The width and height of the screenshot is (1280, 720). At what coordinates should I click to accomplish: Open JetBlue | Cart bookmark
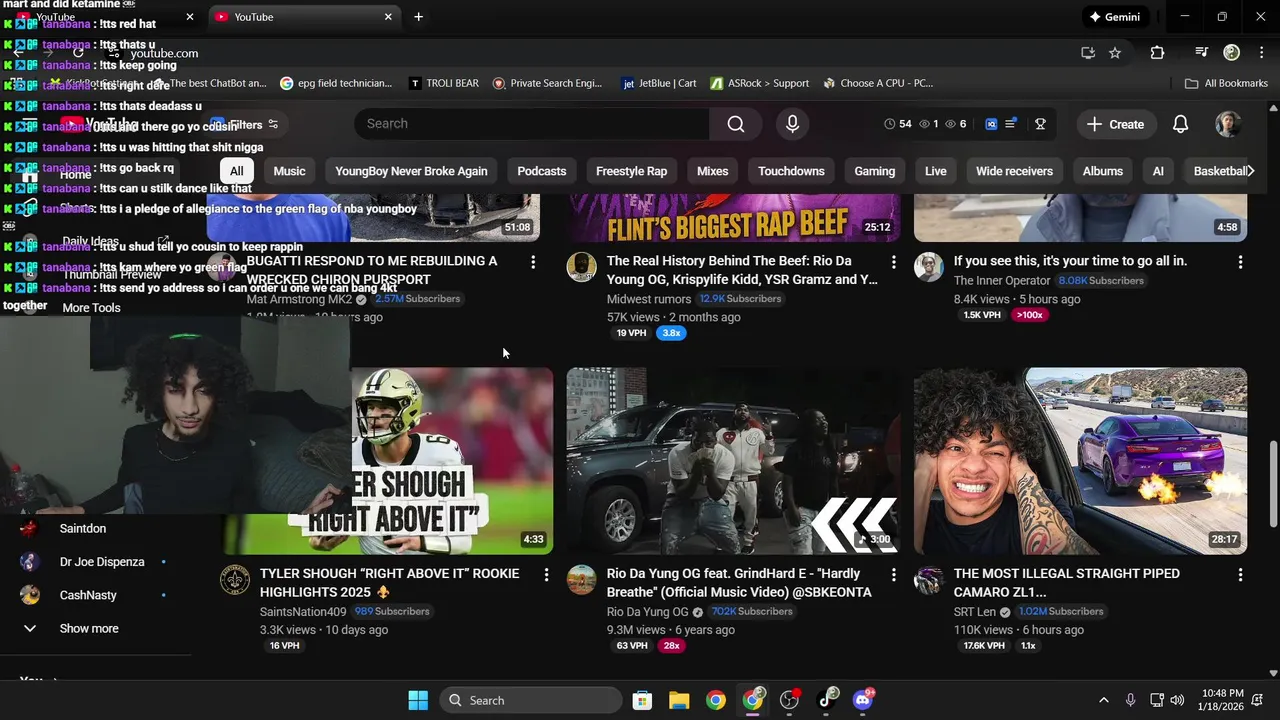658,83
